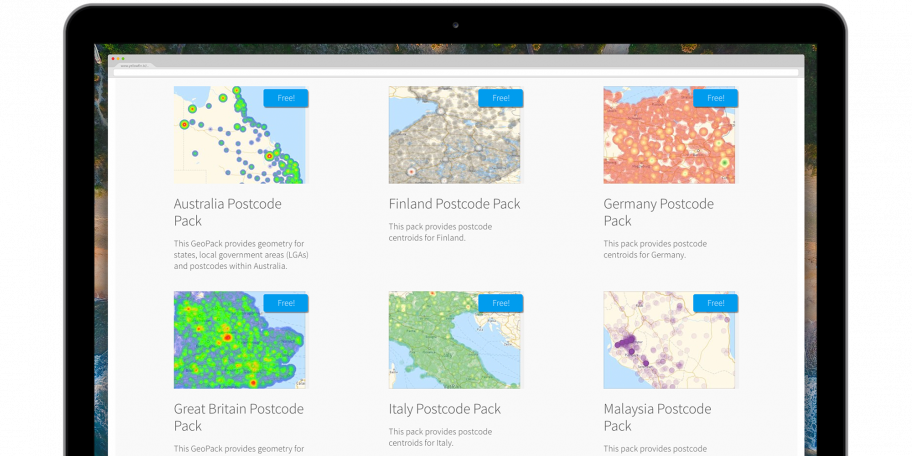The height and width of the screenshot is (456, 912).
Task: Click the Free! badge on Malaysia pack
Action: (x=715, y=303)
